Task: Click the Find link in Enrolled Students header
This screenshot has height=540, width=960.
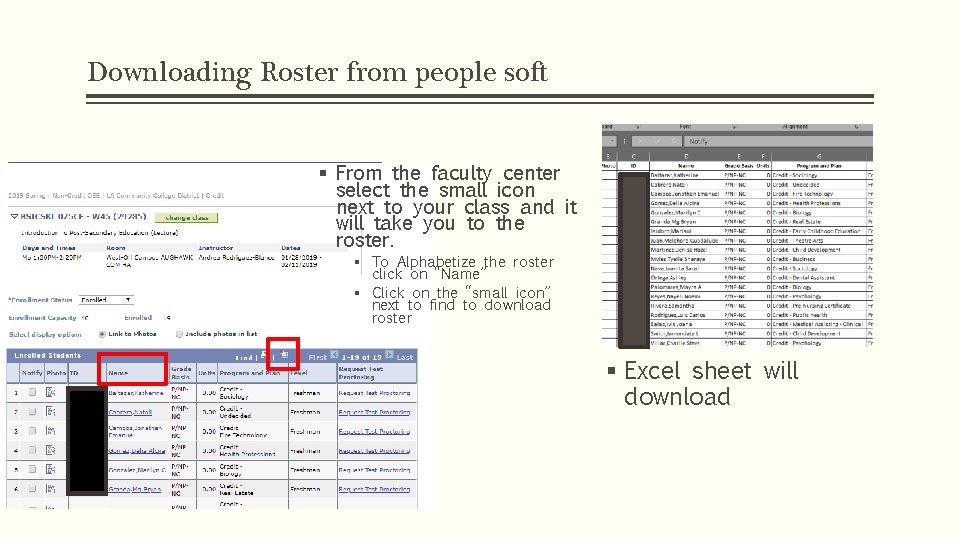Action: pyautogui.click(x=244, y=358)
